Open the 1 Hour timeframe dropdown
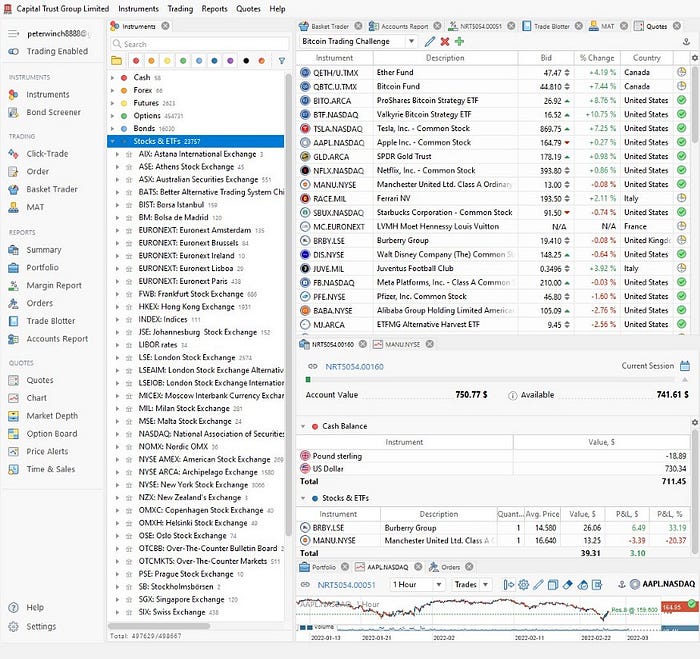 [417, 584]
